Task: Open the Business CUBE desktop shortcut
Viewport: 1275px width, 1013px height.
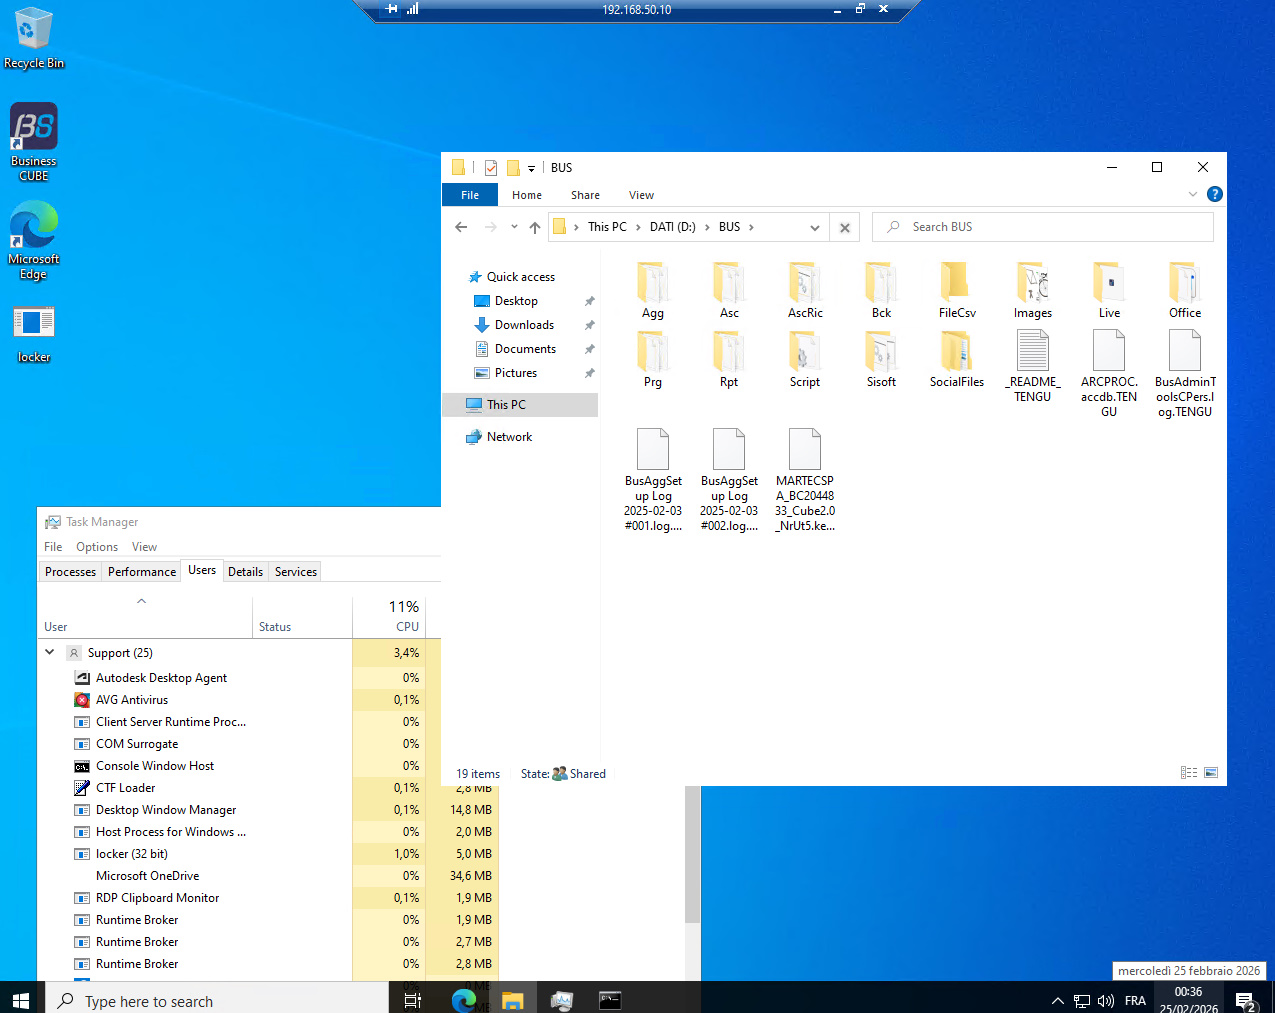Action: [34, 142]
